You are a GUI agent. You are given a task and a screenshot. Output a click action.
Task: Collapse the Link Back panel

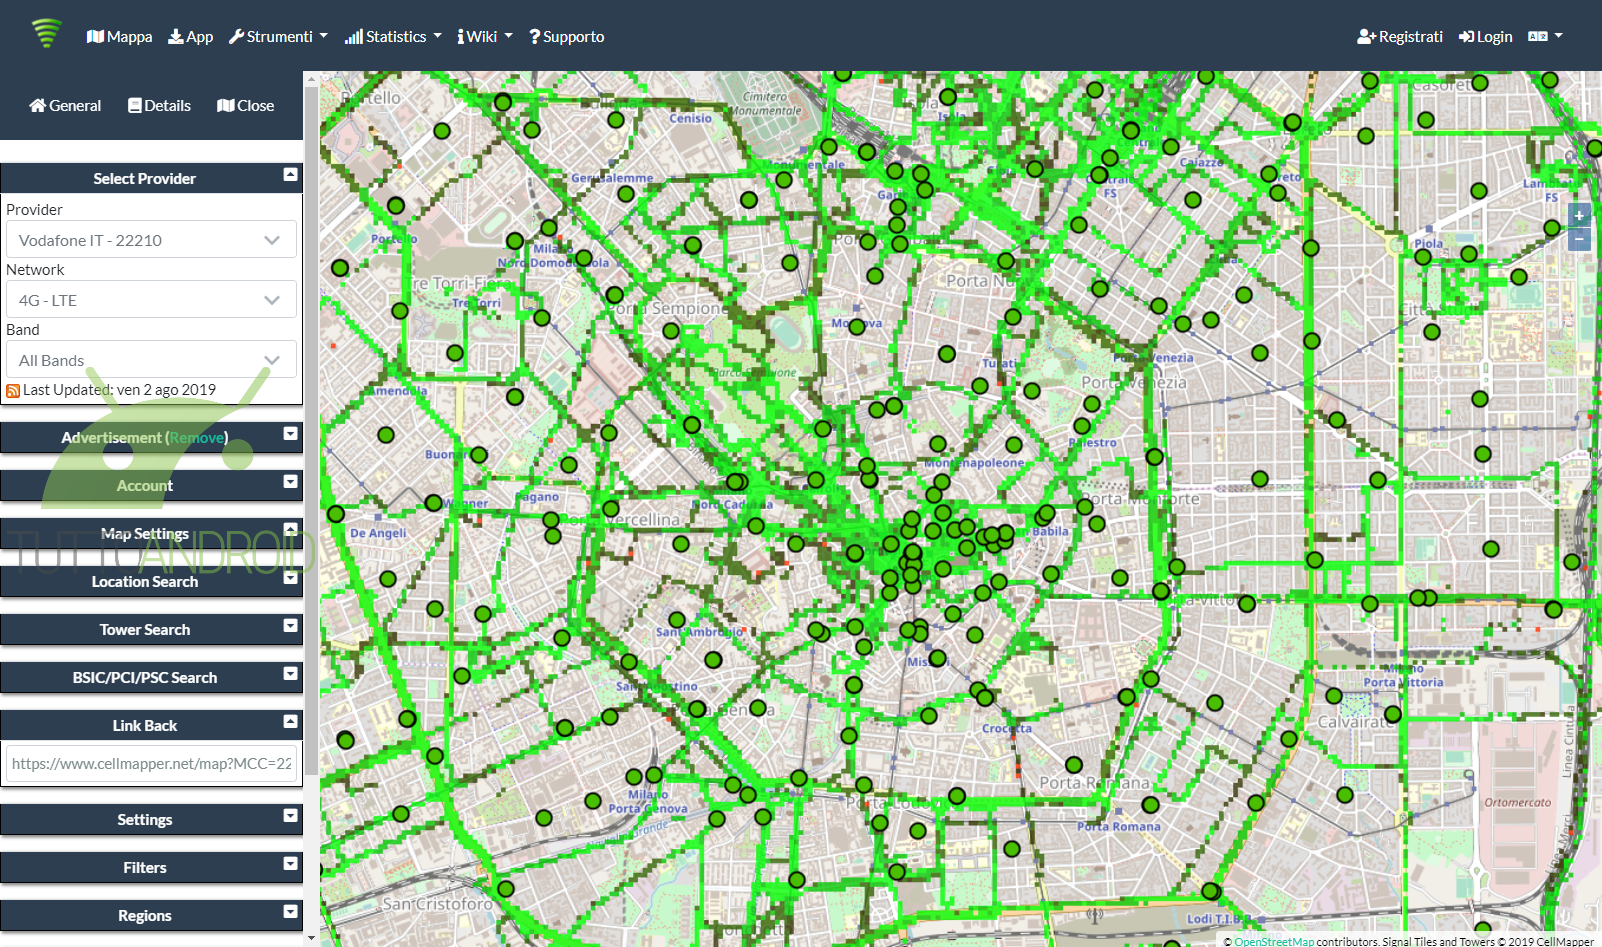click(x=290, y=722)
